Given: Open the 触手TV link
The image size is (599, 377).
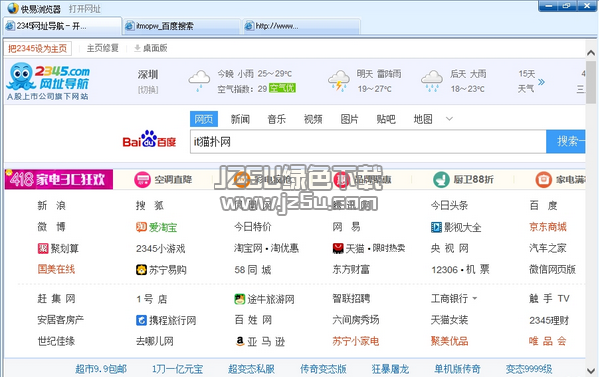Looking at the screenshot, I should click(x=549, y=298).
